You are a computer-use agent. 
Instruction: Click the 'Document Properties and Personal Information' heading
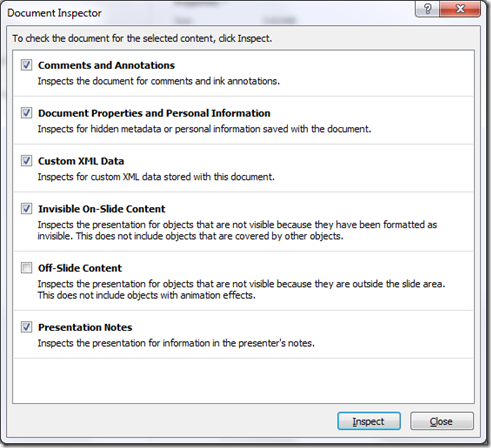click(x=154, y=113)
